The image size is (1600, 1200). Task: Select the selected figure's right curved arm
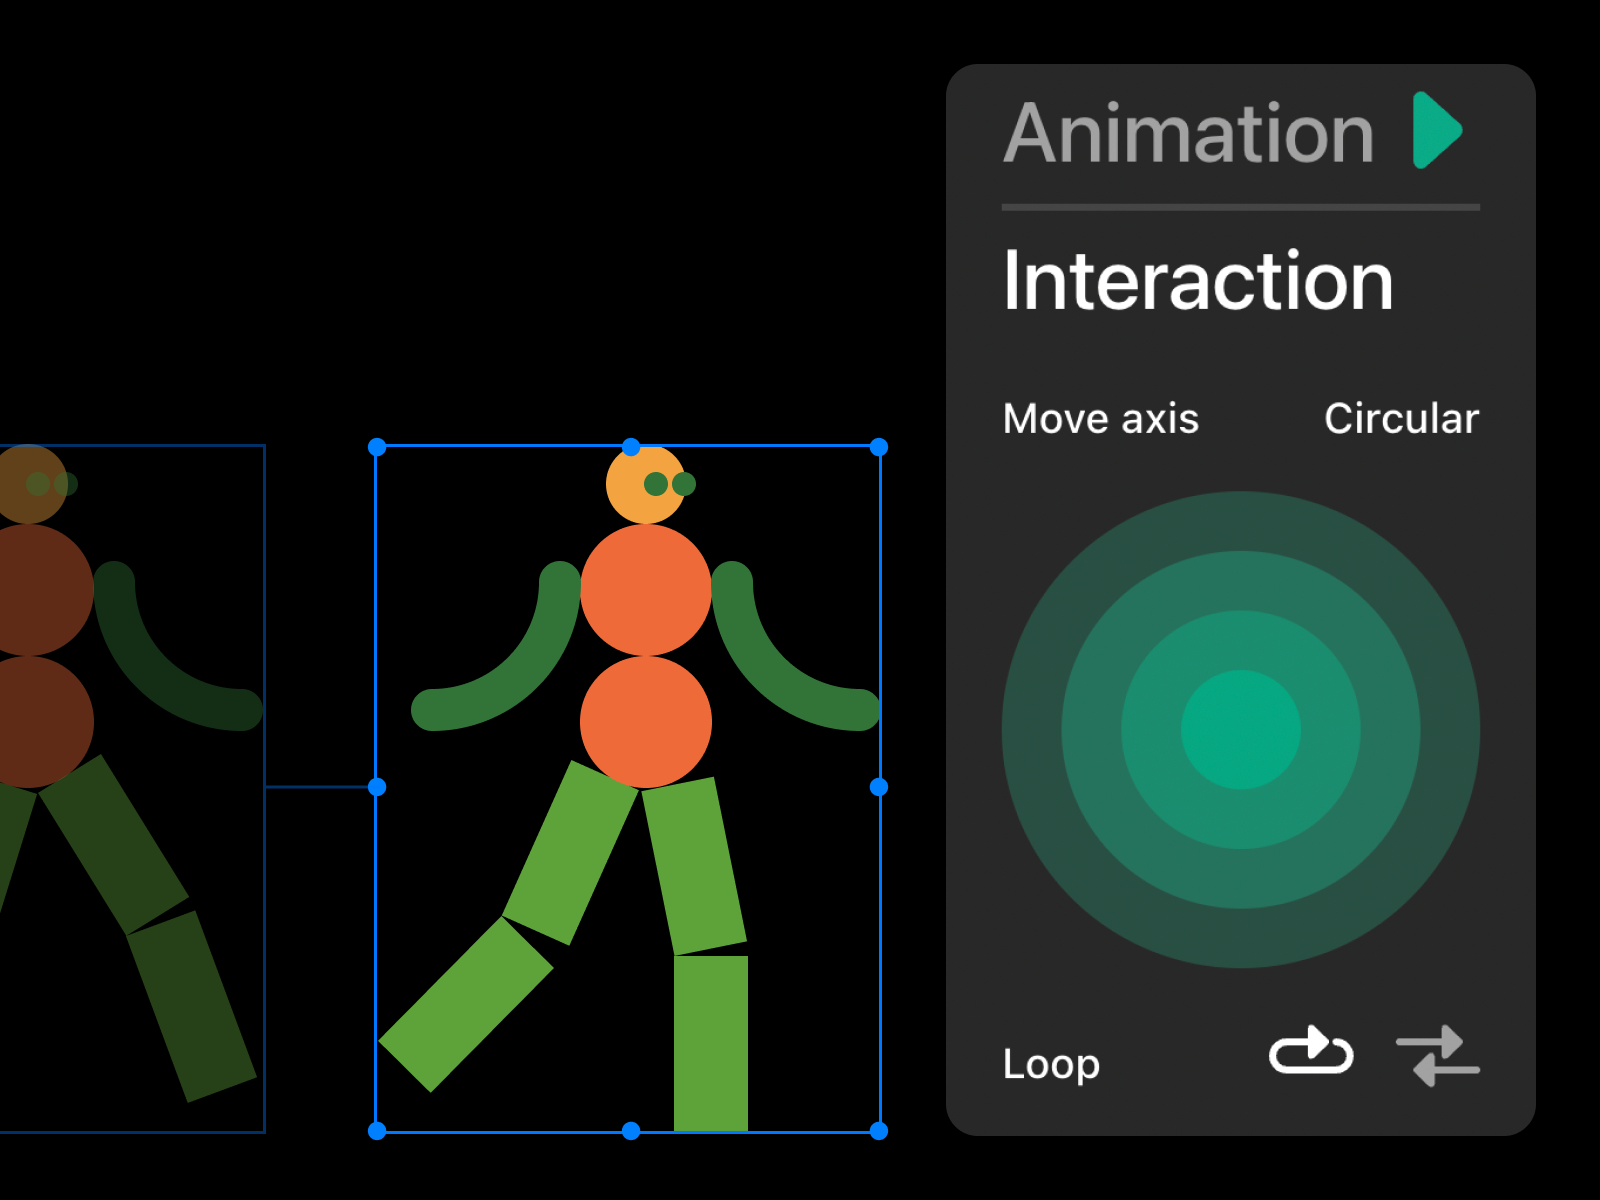770,670
